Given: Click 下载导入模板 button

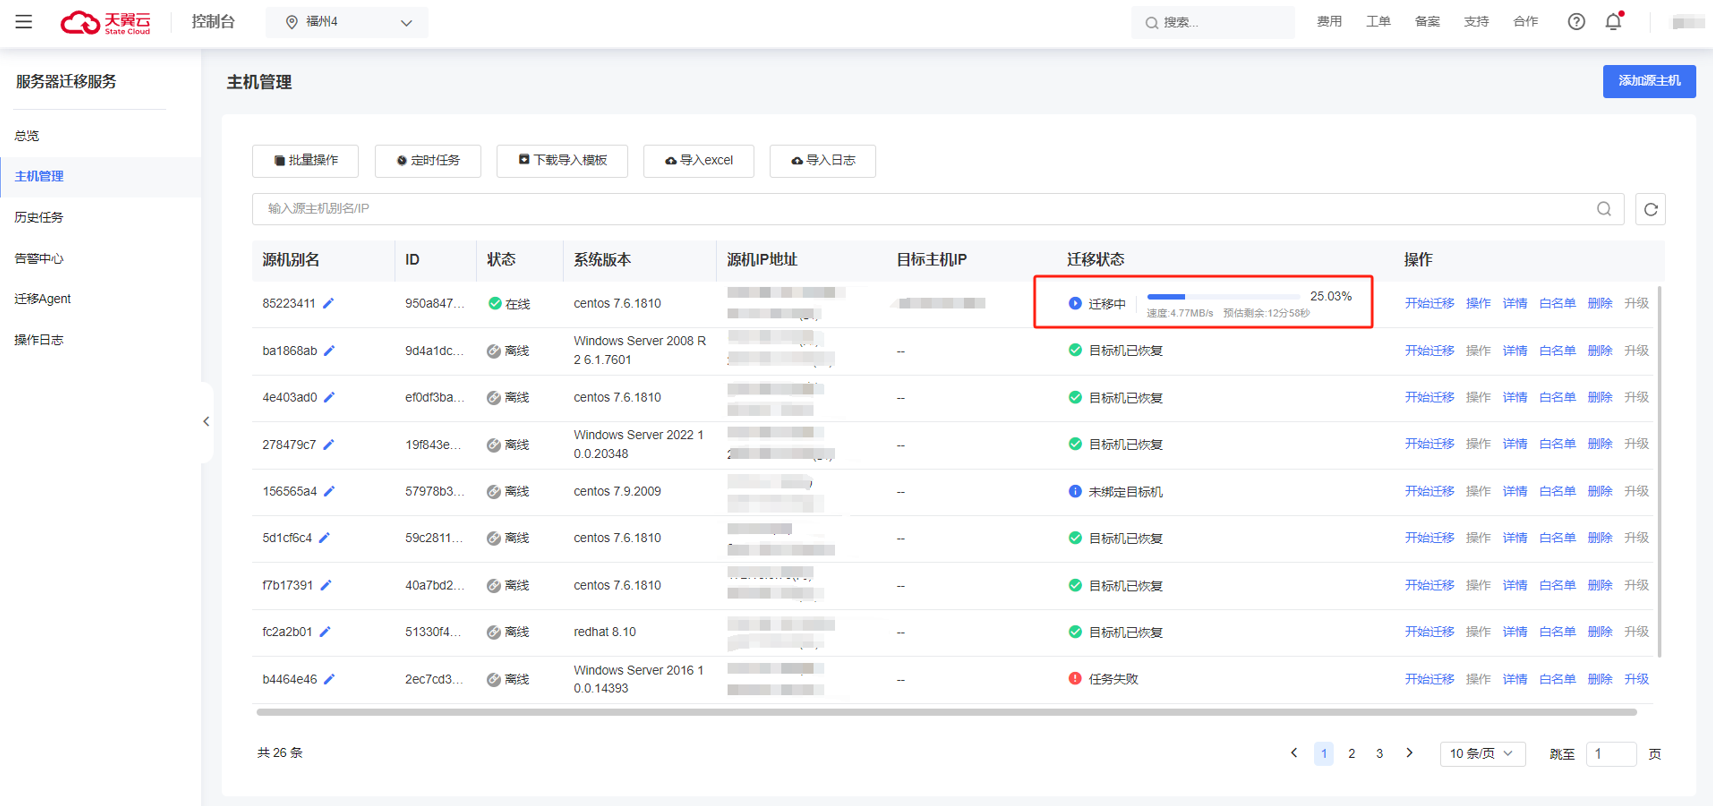Looking at the screenshot, I should click(562, 160).
